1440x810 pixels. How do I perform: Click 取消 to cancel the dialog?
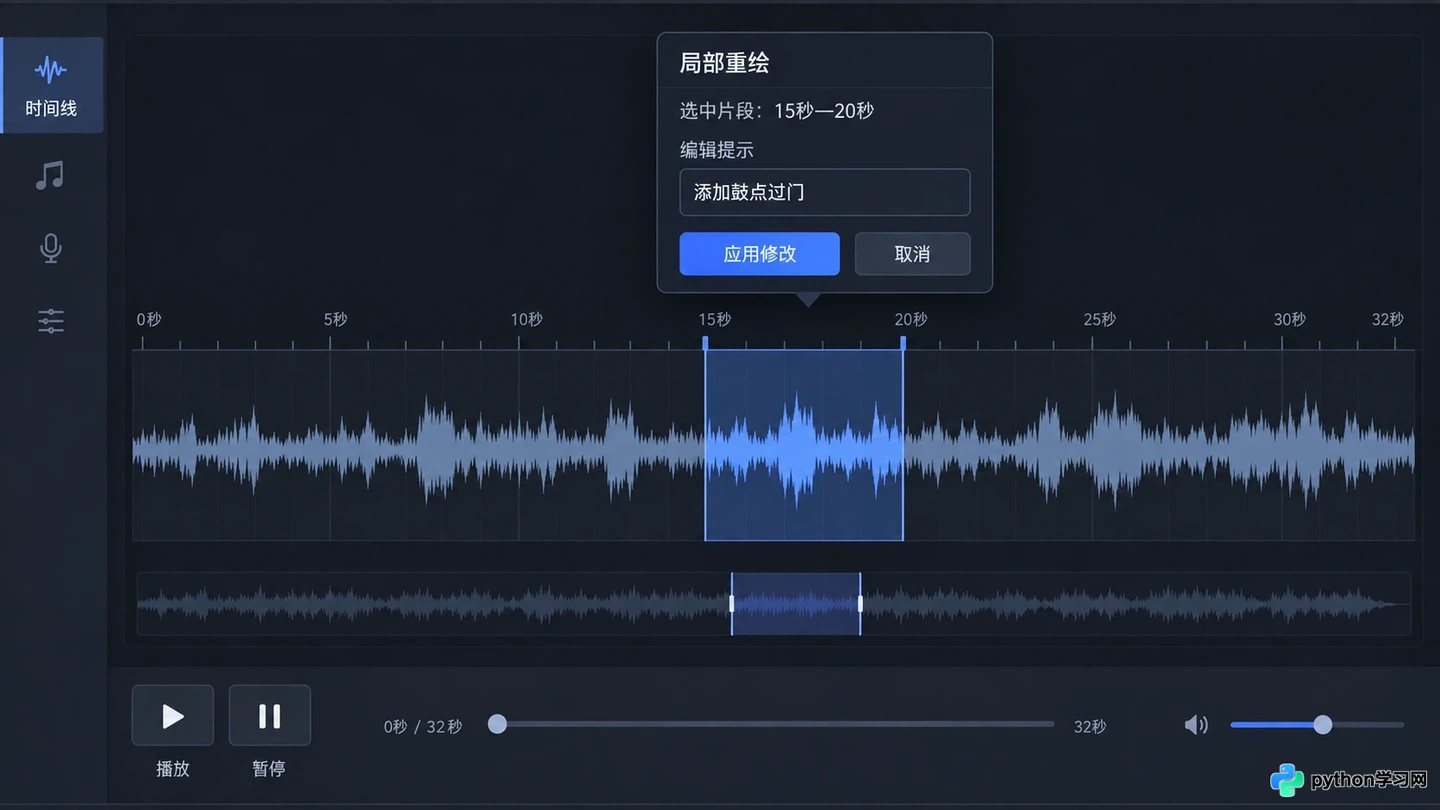pos(912,254)
